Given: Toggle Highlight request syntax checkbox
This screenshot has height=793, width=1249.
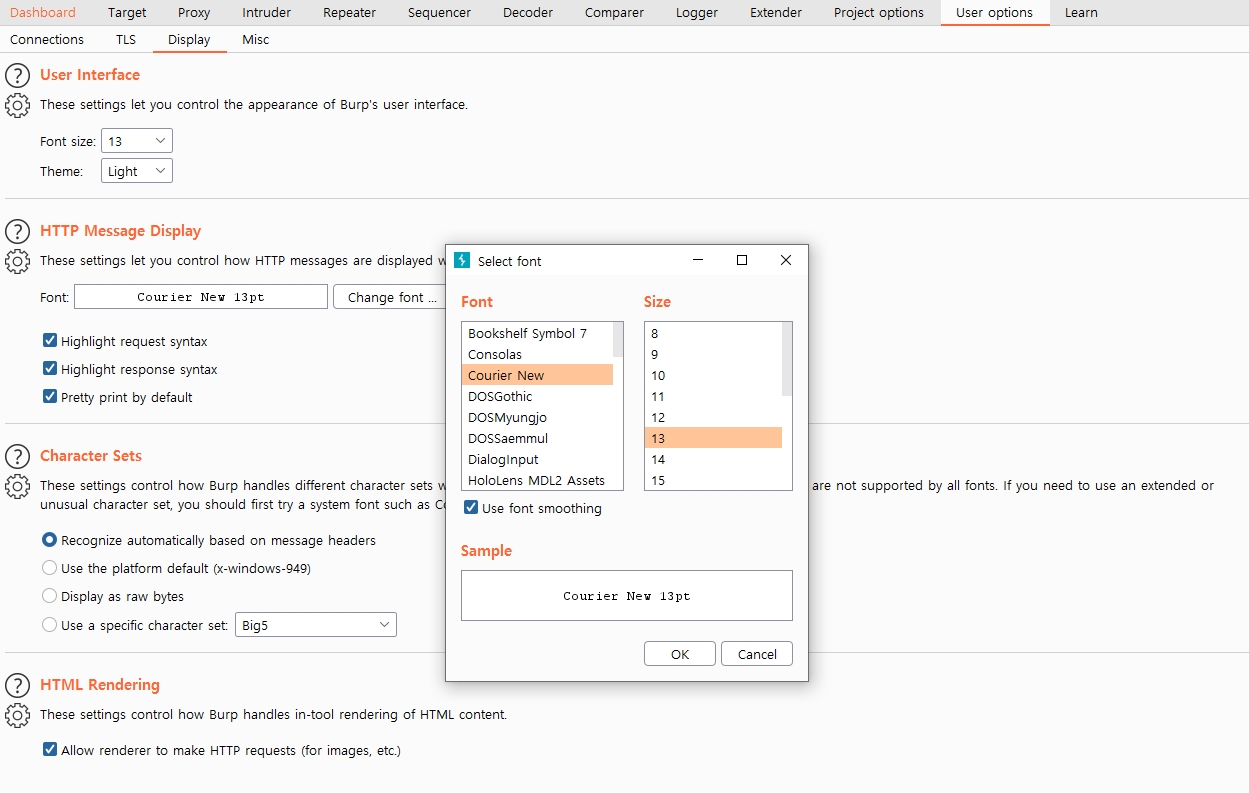Looking at the screenshot, I should [50, 341].
